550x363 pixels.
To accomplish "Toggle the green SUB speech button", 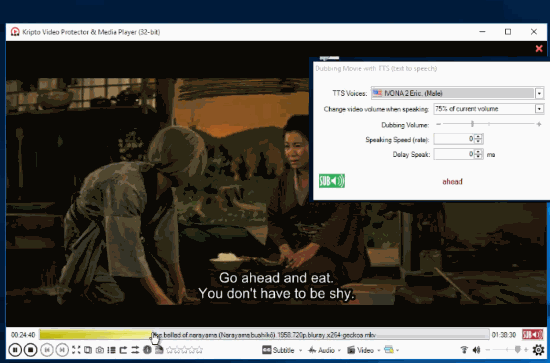I will (x=332, y=181).
